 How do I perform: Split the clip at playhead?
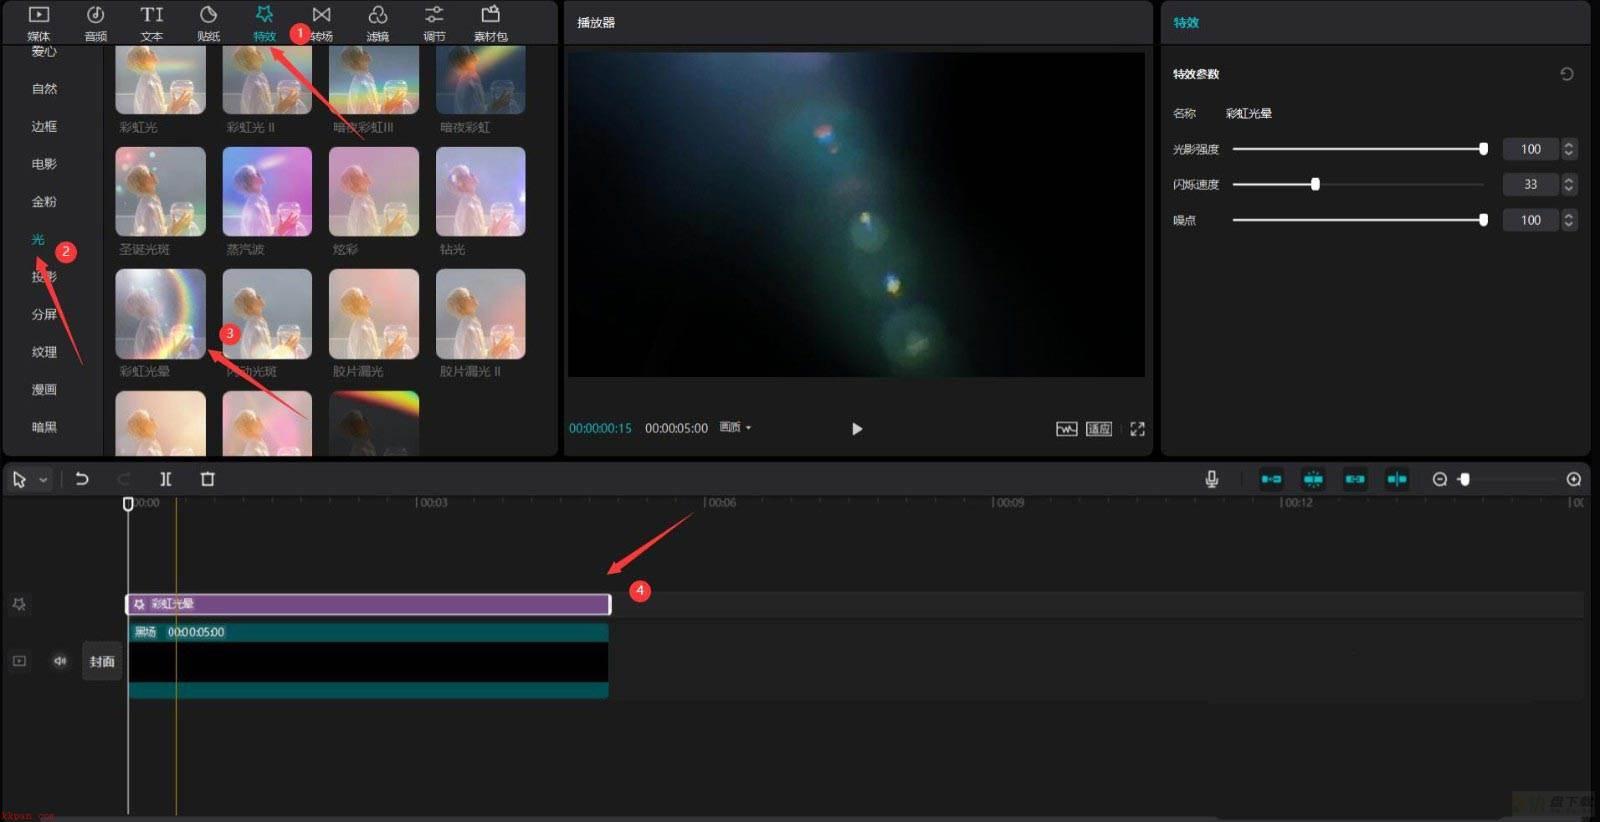point(166,479)
